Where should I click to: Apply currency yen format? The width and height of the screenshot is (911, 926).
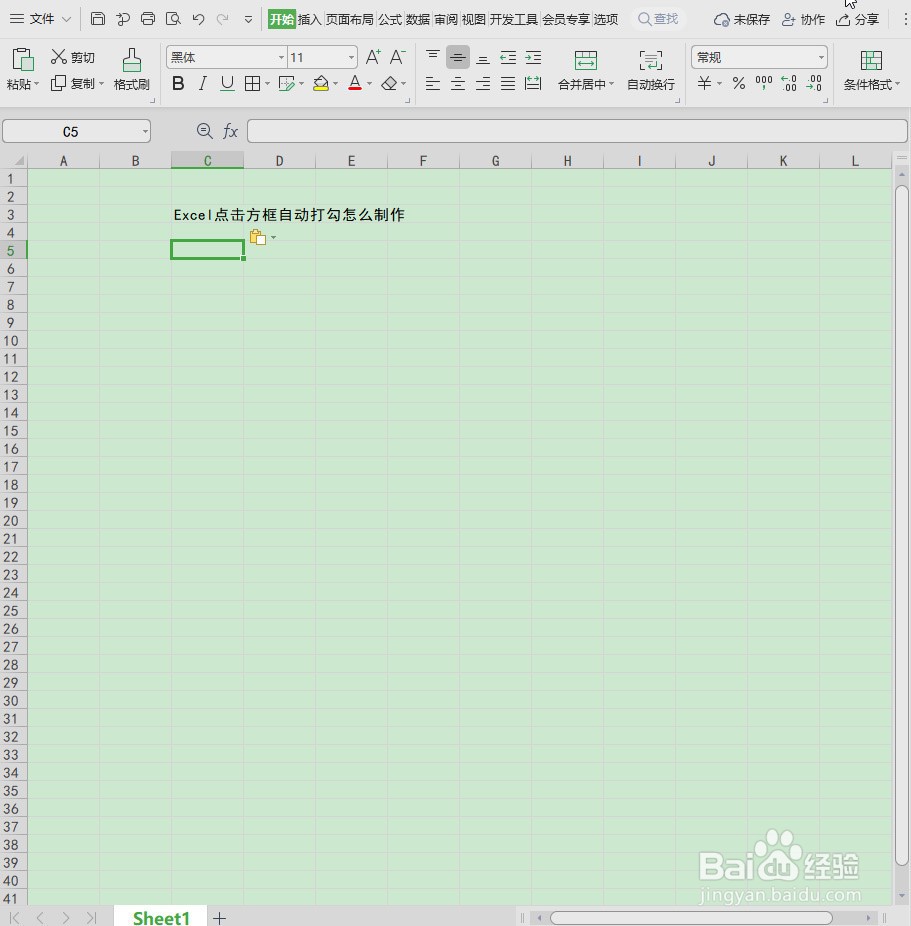coord(704,83)
